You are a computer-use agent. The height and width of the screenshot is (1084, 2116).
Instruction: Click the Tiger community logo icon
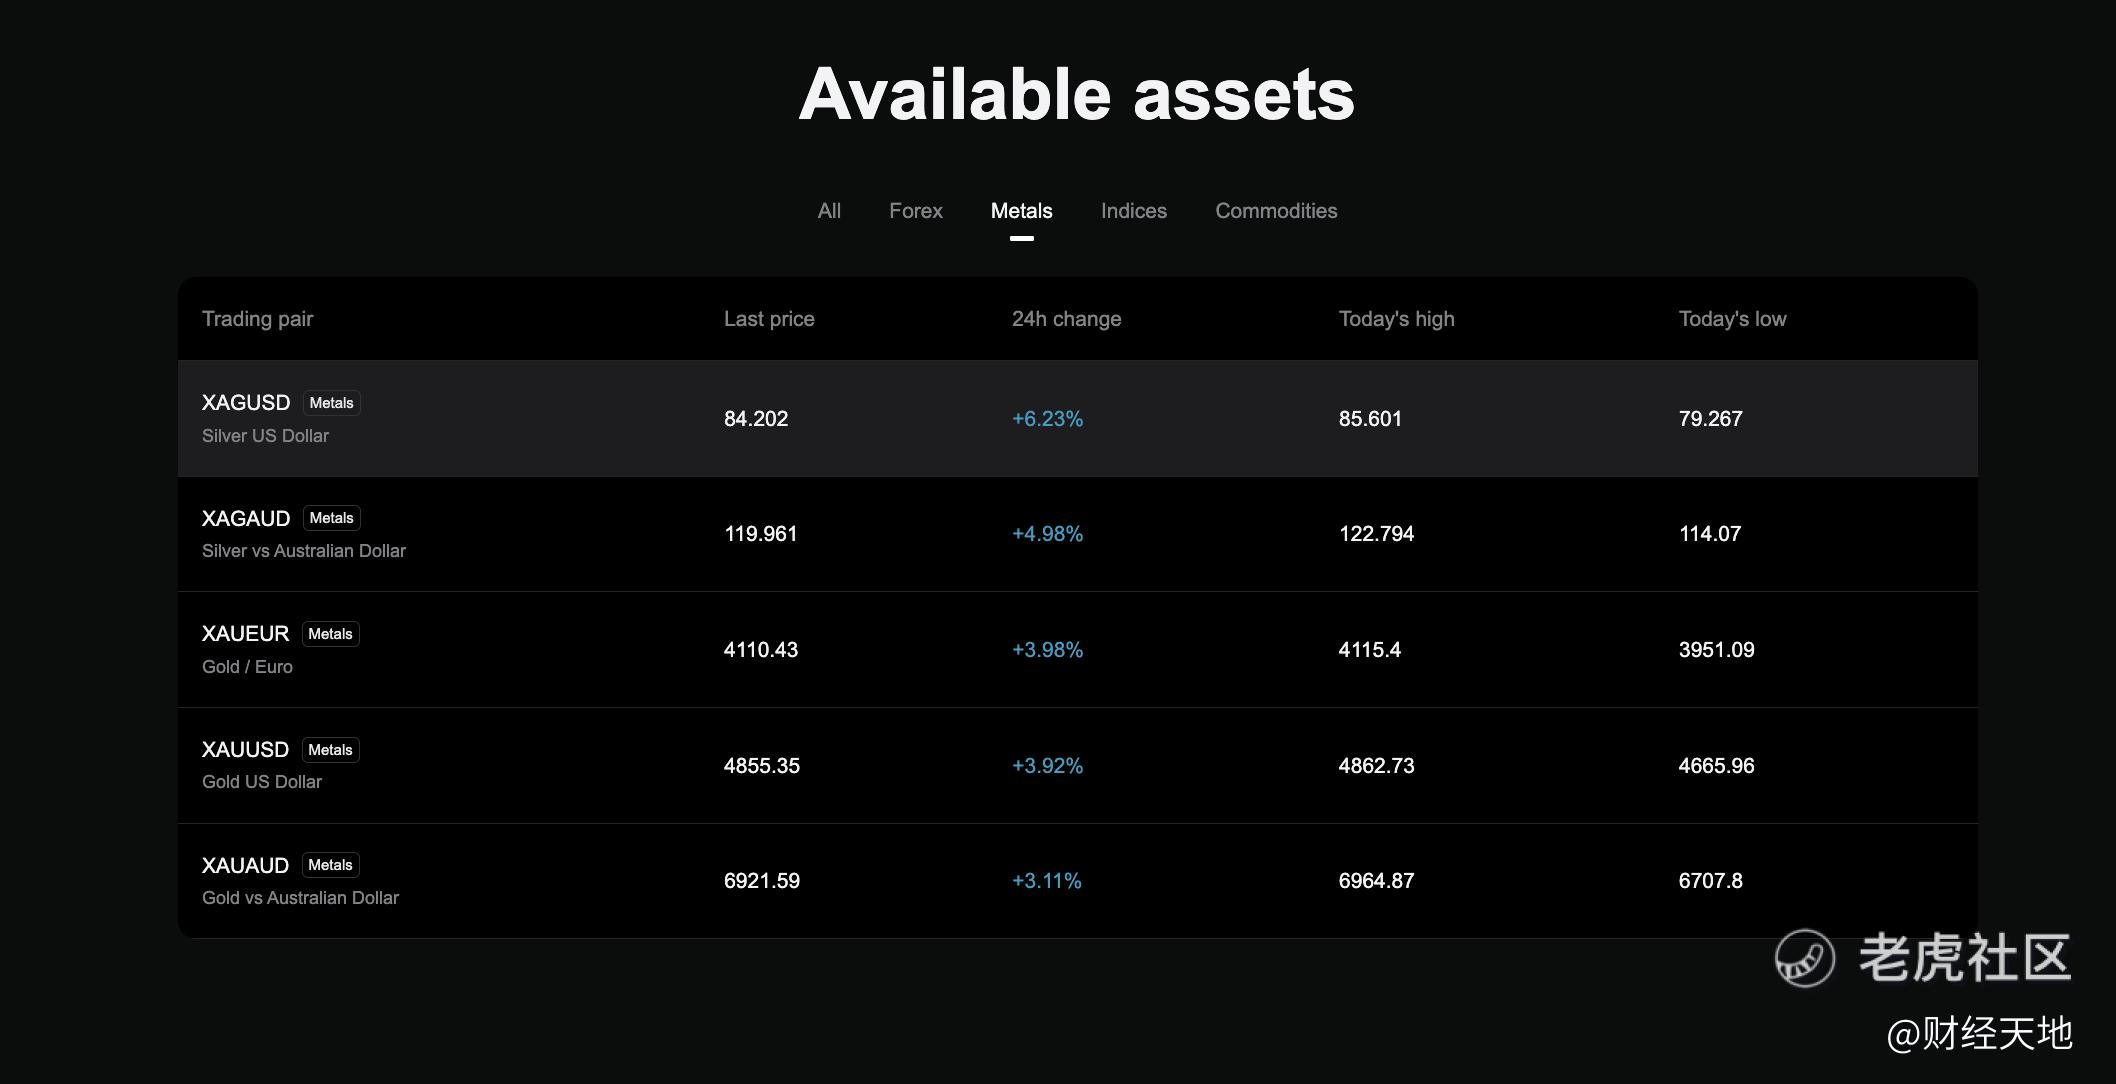(1804, 958)
